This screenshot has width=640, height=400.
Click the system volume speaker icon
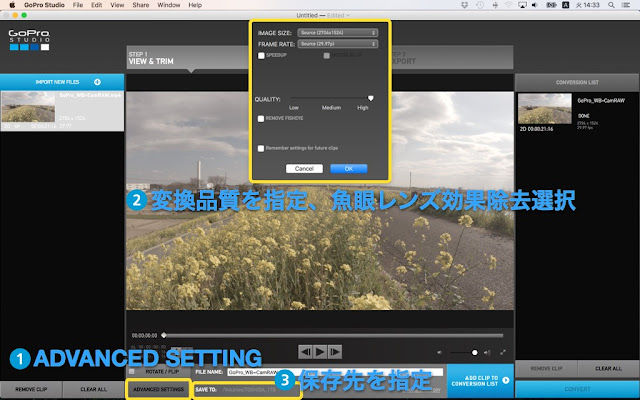tap(535, 5)
